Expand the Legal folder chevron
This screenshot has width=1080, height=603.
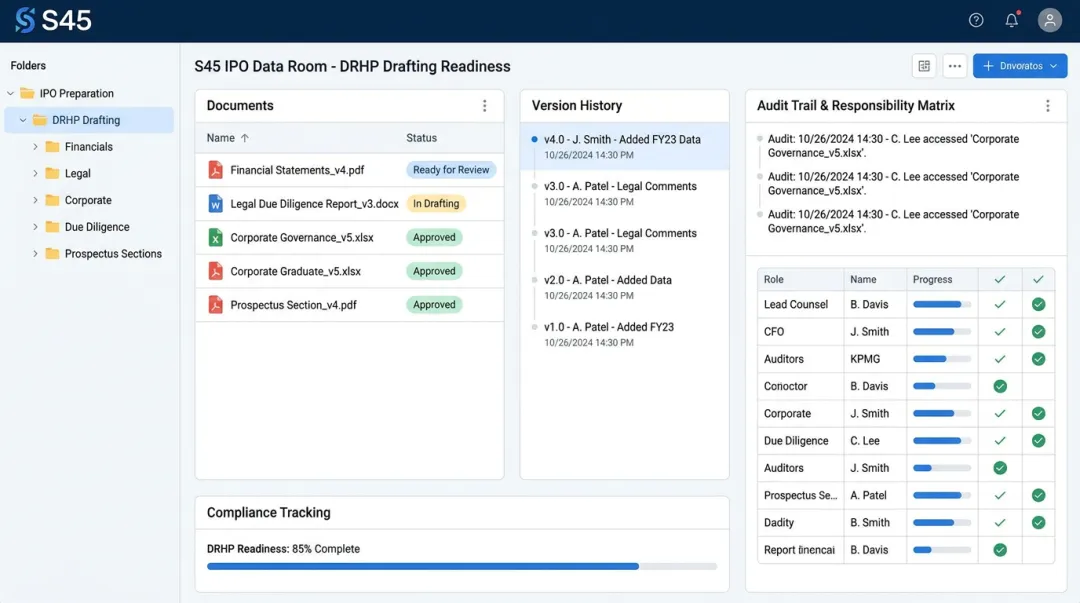[35, 173]
